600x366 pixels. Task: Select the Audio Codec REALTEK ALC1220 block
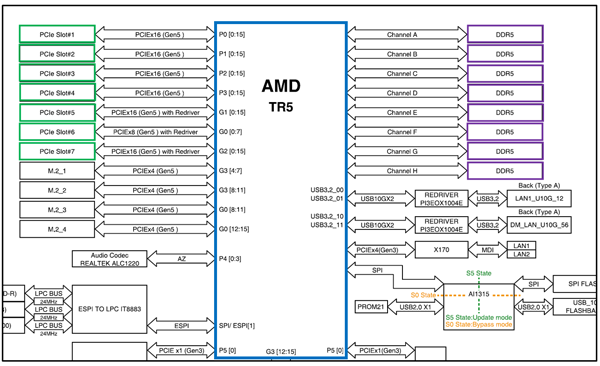109,259
